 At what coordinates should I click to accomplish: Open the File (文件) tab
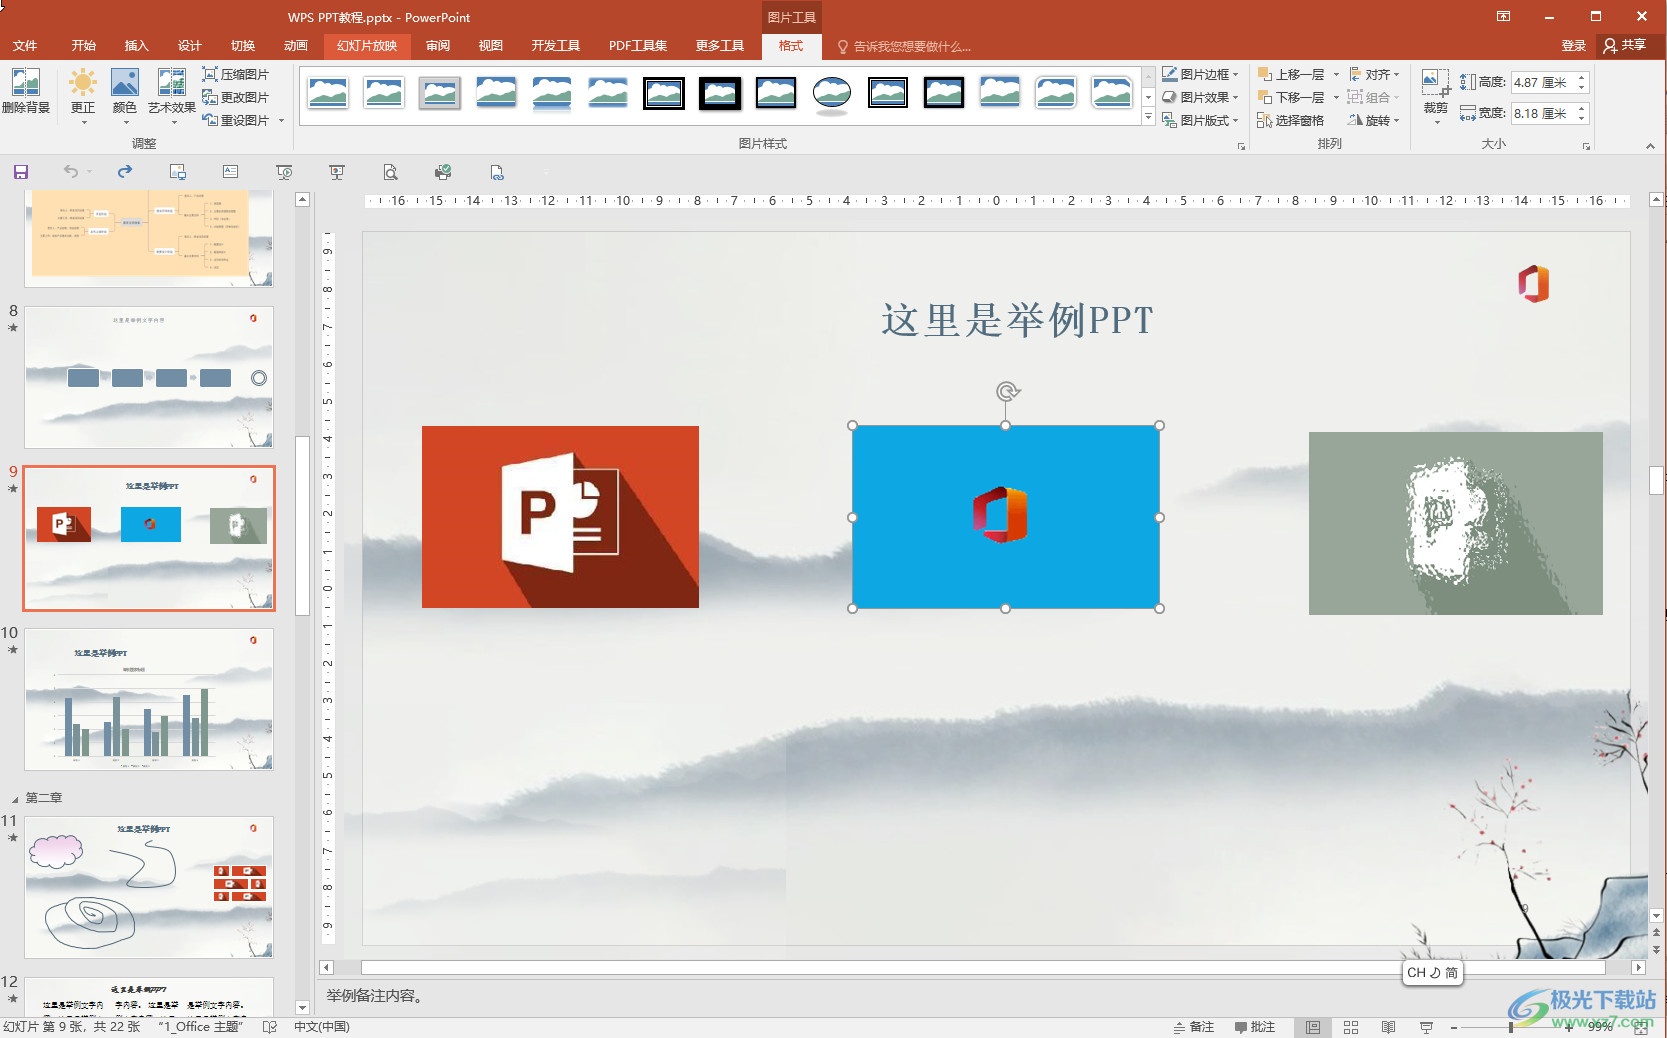point(25,46)
